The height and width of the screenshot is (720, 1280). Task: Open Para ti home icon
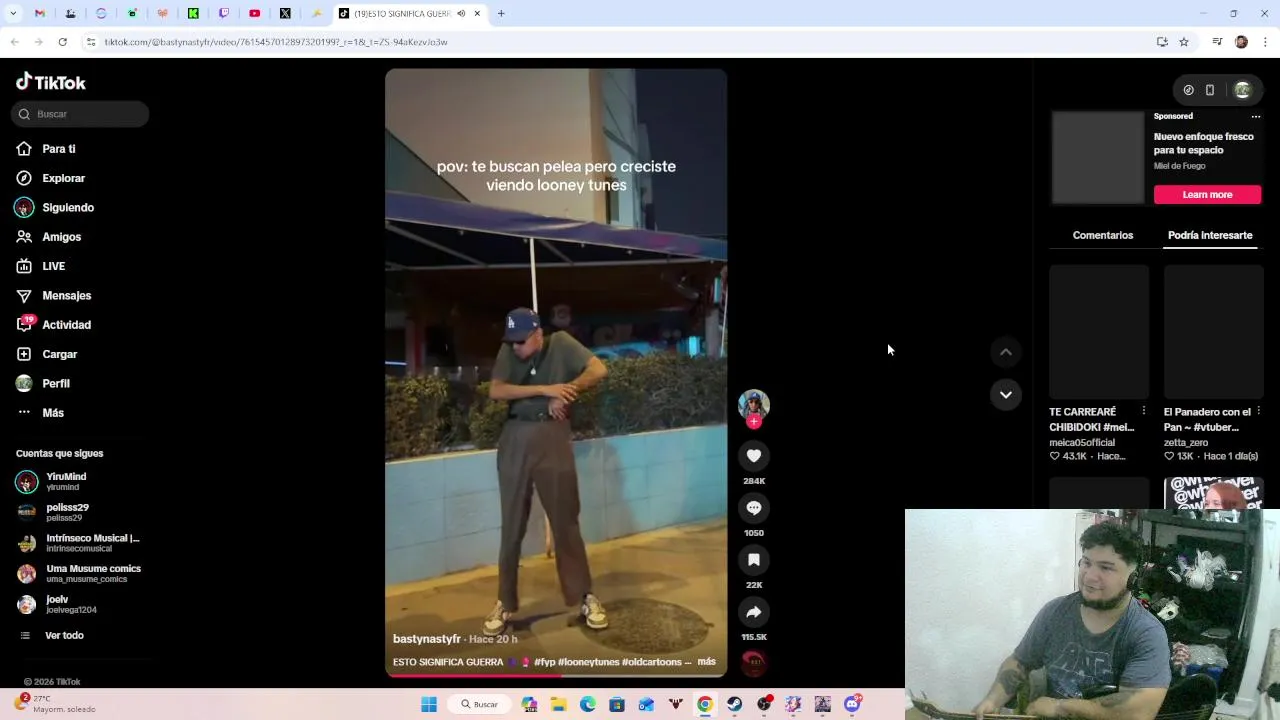(x=24, y=149)
